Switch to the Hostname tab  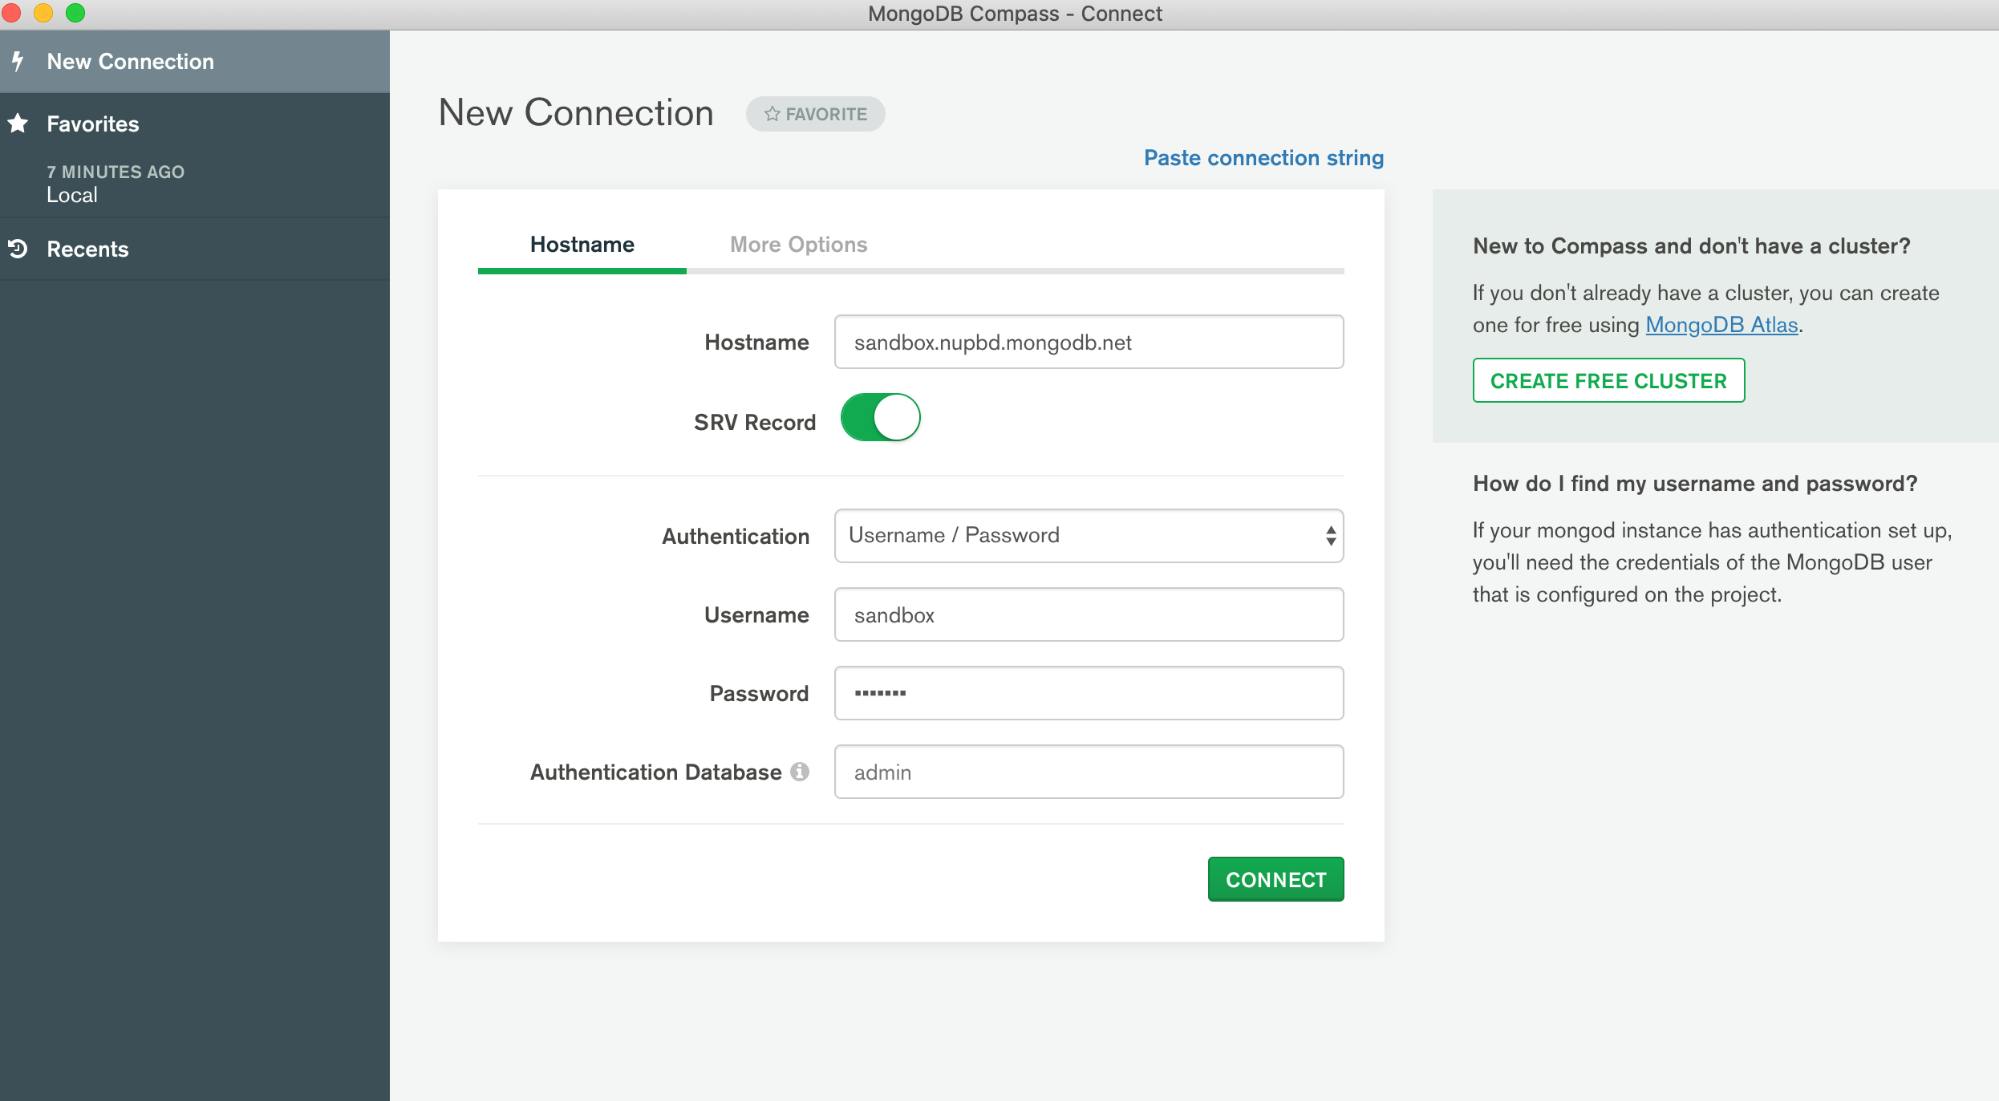click(x=581, y=244)
